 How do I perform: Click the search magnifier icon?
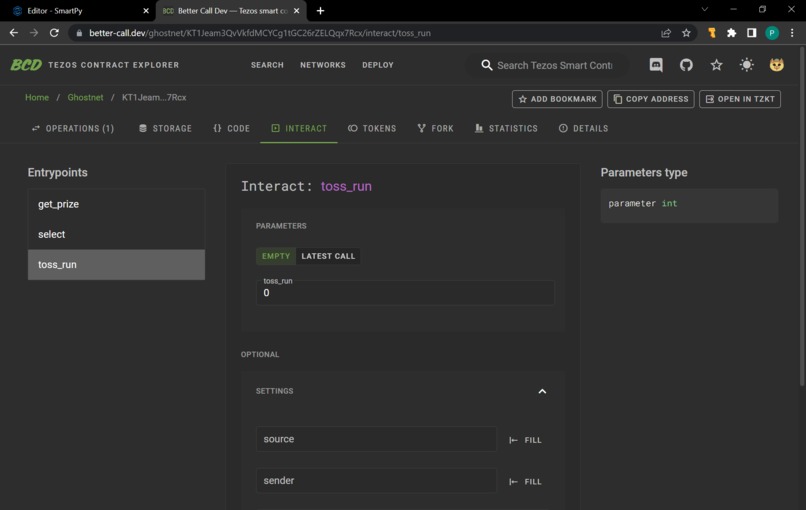point(486,65)
